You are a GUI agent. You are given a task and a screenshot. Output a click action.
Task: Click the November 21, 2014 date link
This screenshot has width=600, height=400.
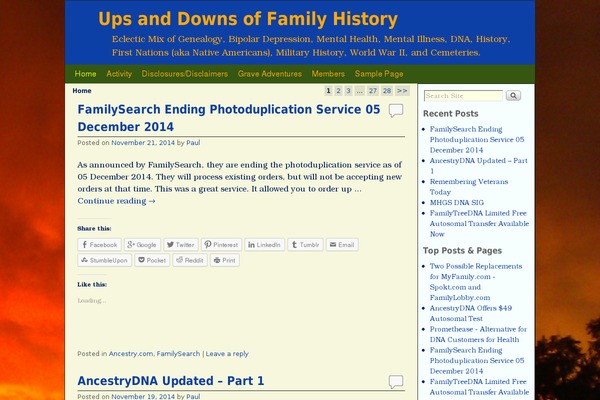click(143, 143)
